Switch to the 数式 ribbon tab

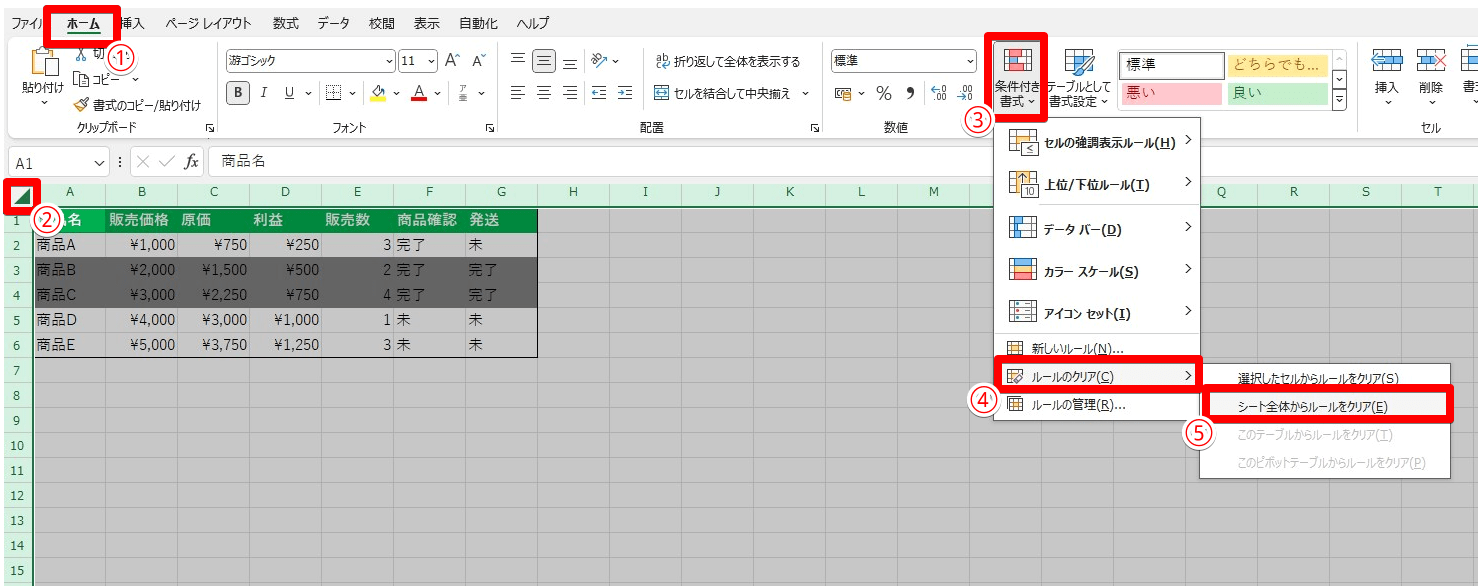point(285,23)
